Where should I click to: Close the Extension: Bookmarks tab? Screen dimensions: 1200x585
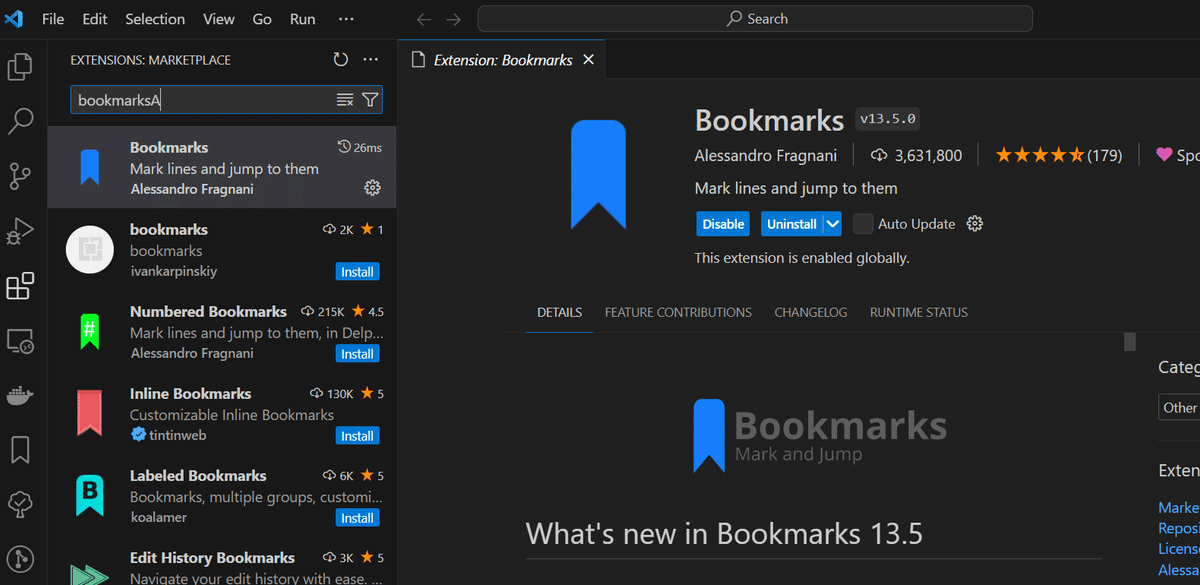(588, 60)
